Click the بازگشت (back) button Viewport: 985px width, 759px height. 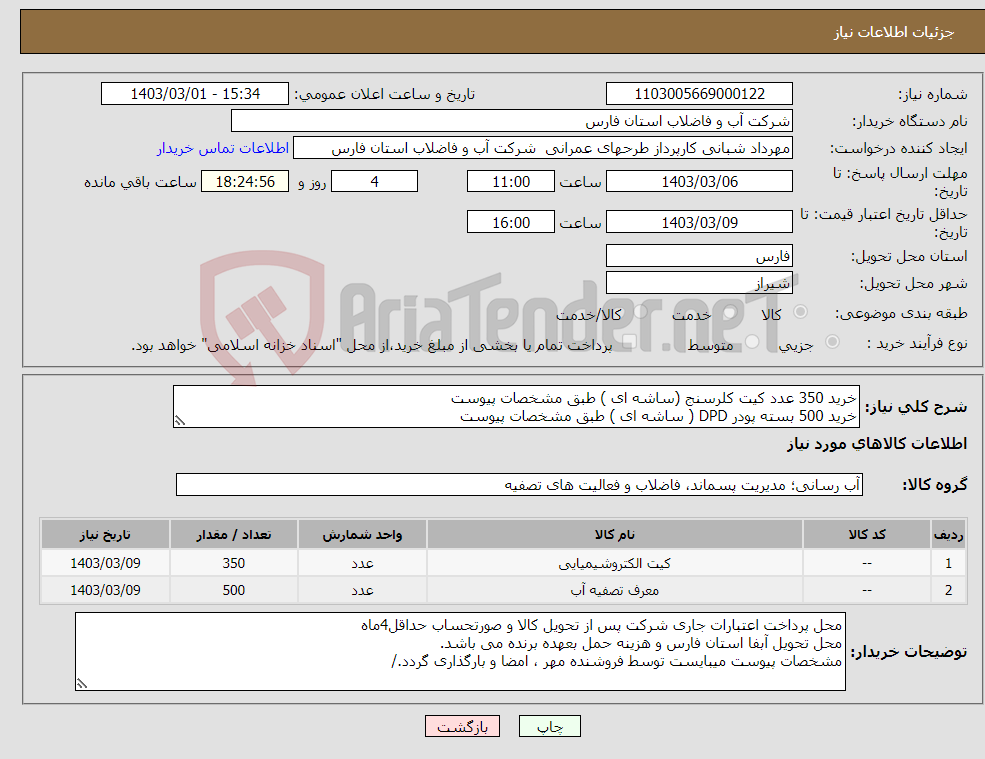pyautogui.click(x=462, y=726)
